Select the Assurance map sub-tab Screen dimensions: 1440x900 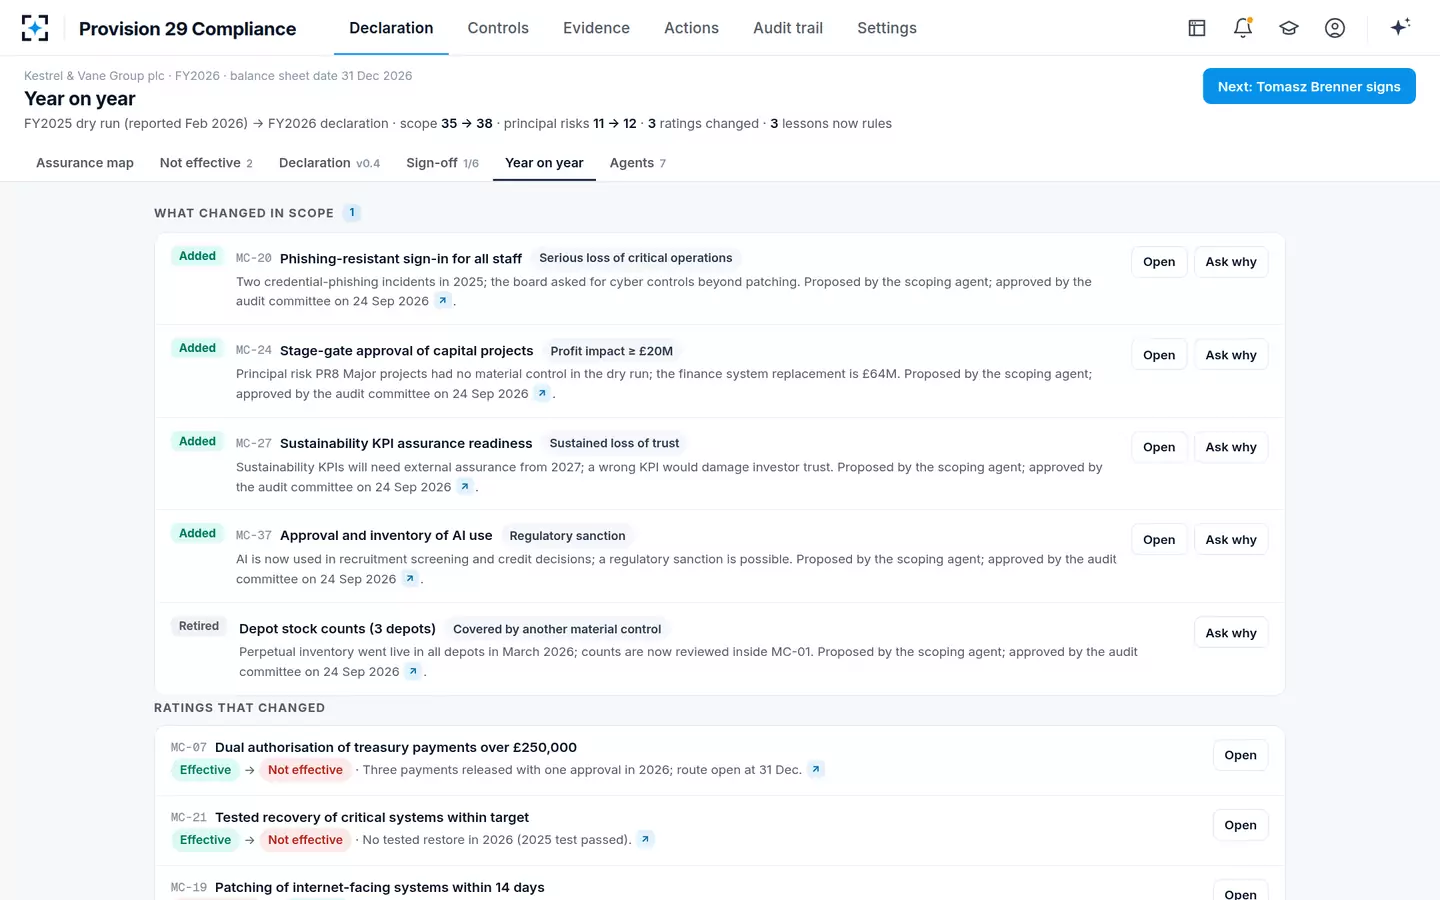tap(85, 163)
